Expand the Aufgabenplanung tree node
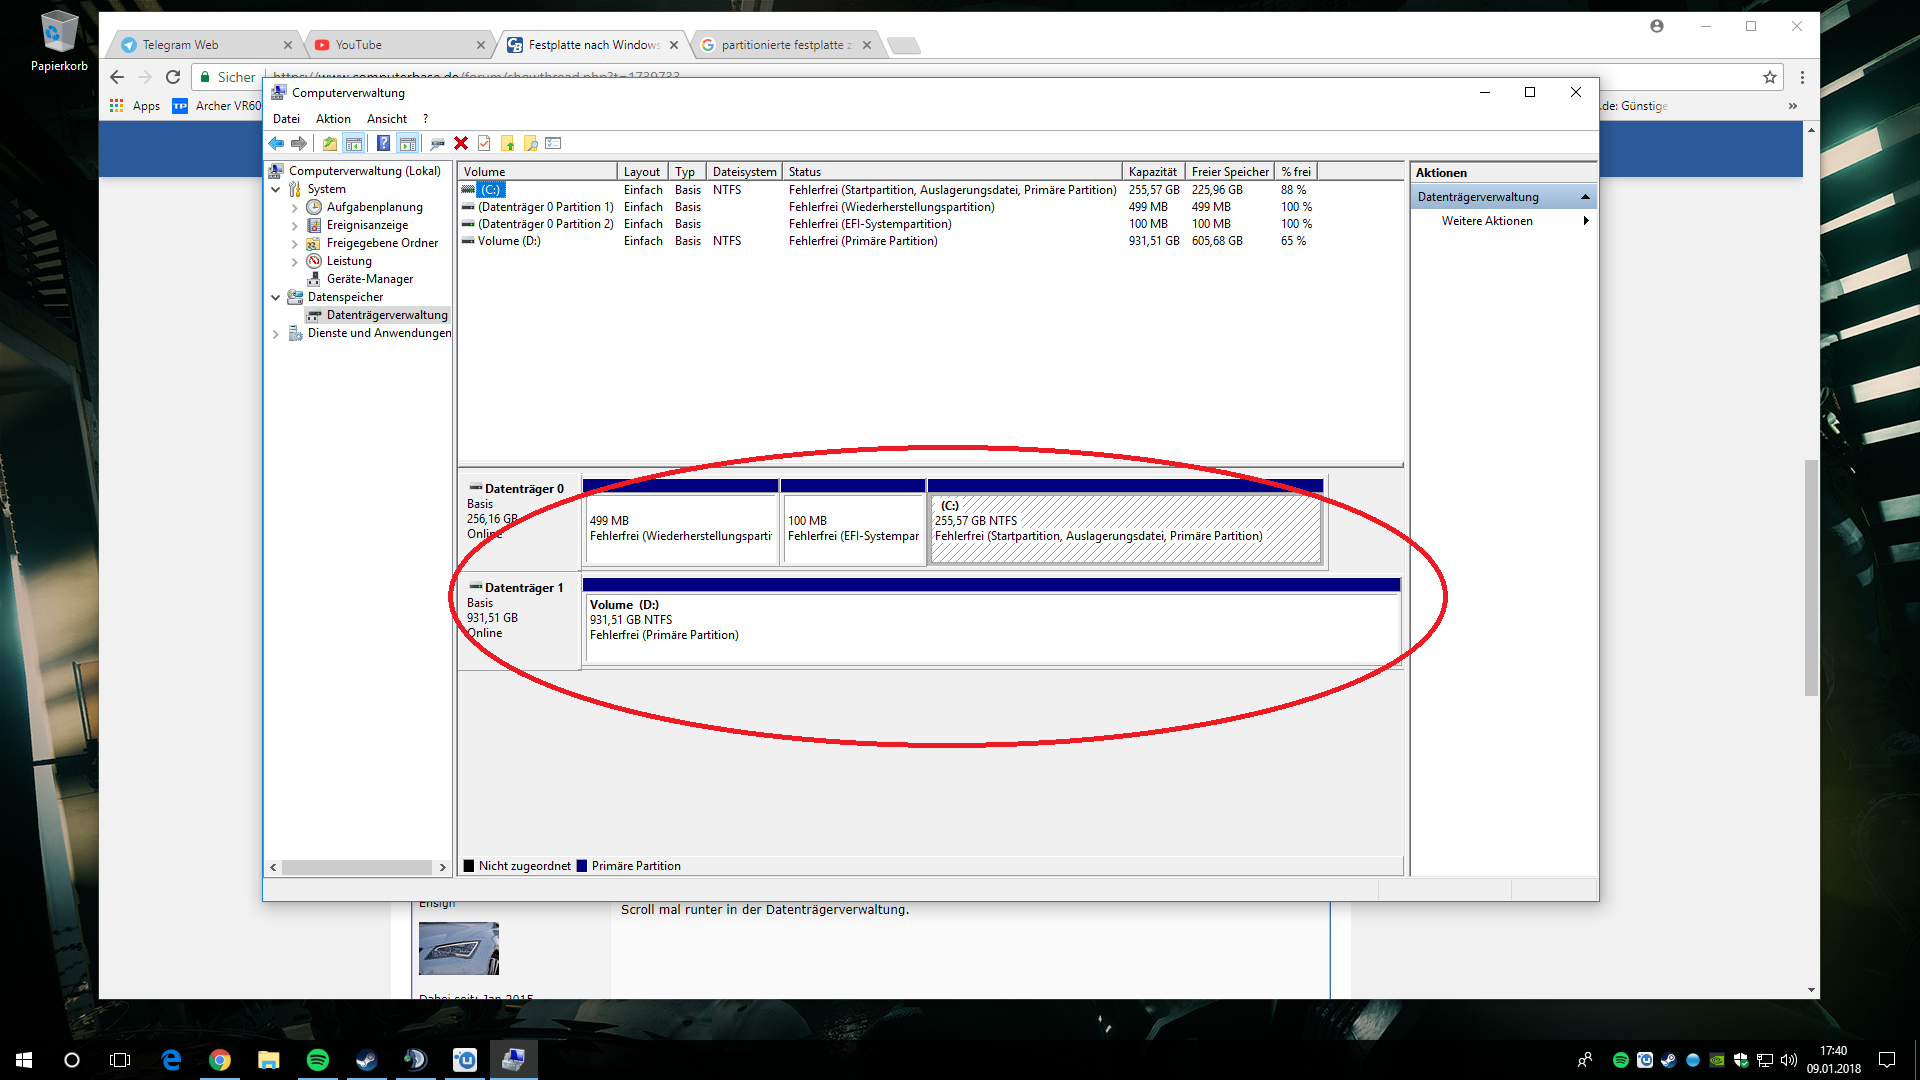The image size is (1920, 1080). click(x=295, y=208)
